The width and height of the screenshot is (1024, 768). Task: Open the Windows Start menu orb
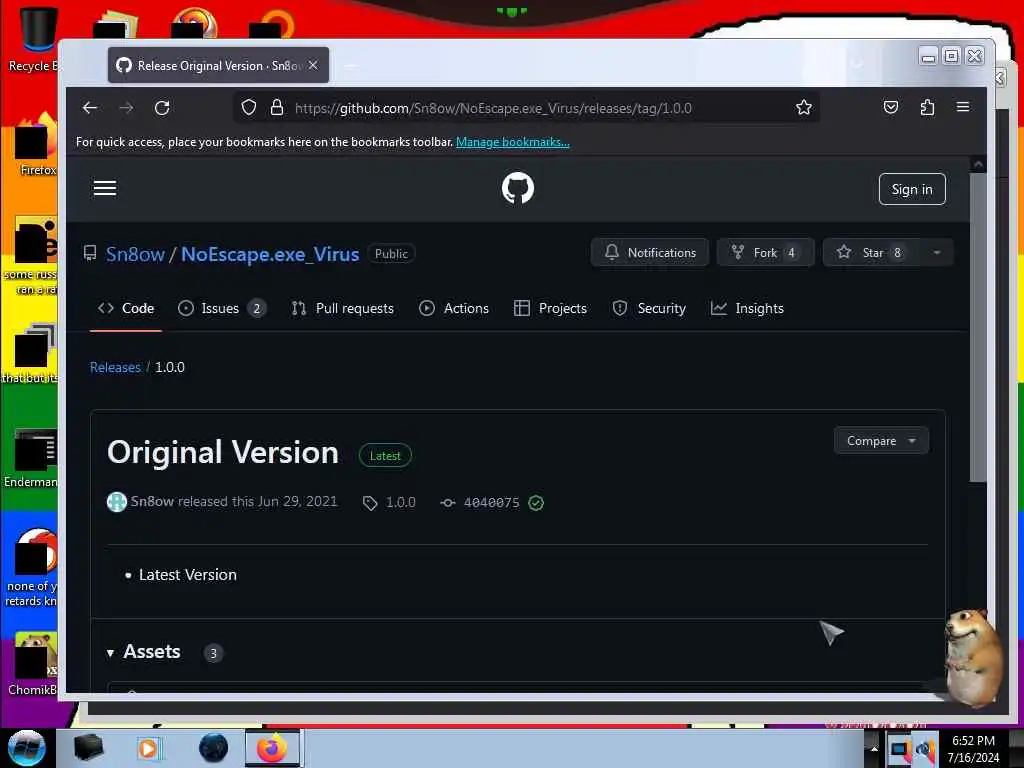(26, 748)
